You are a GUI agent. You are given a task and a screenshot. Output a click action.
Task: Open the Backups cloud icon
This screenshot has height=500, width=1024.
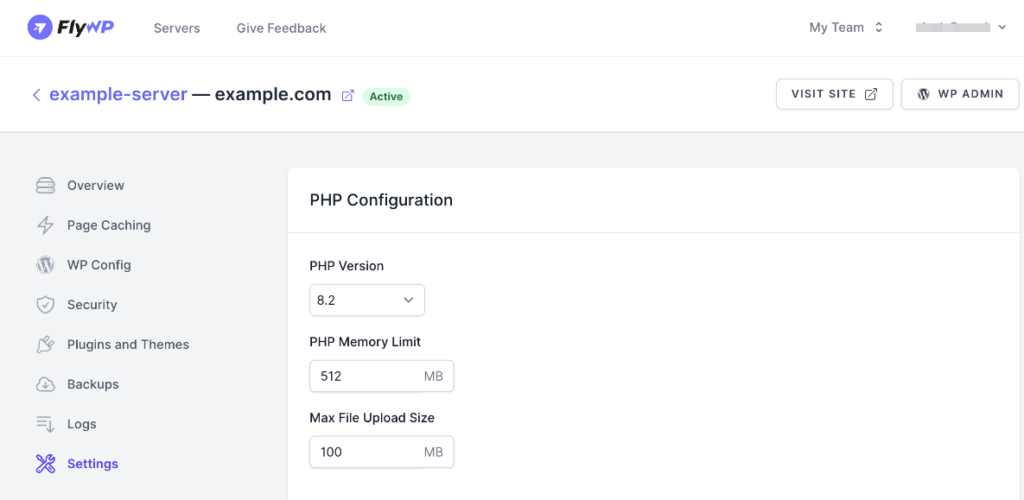point(45,384)
